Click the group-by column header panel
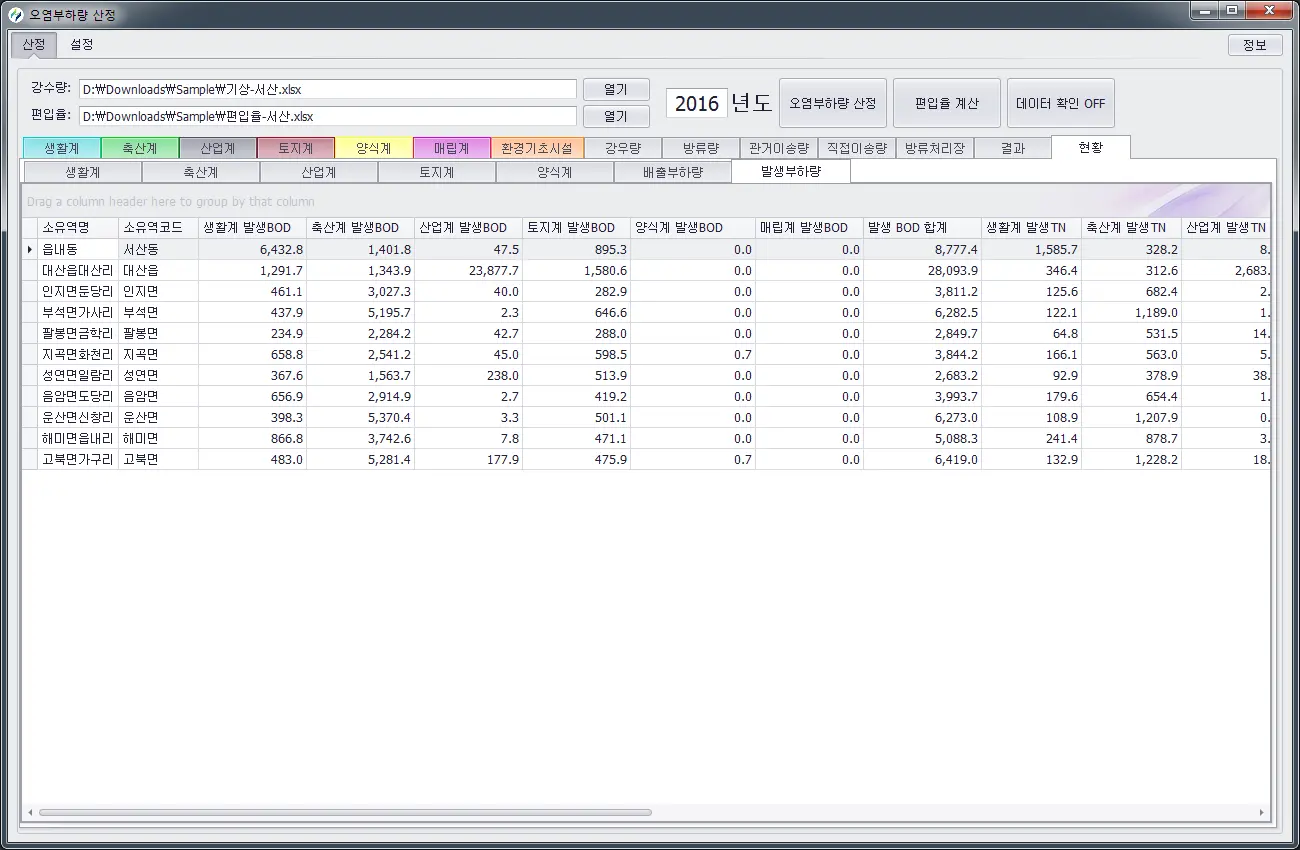 coord(646,201)
